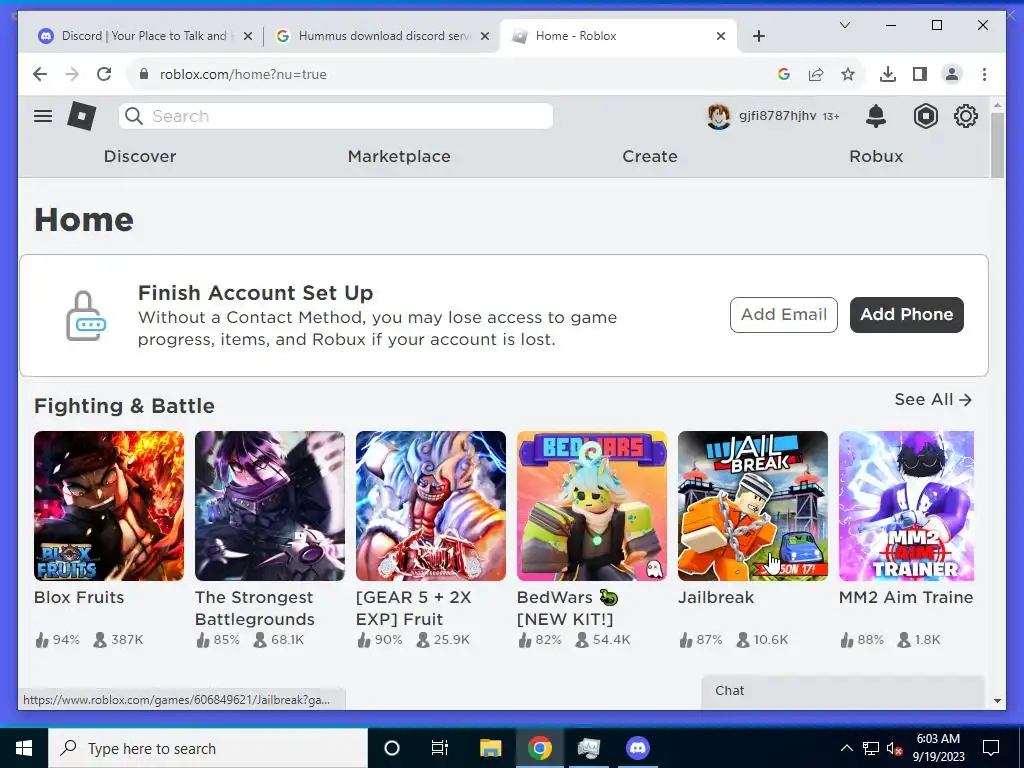Click the Add Phone button
This screenshot has height=768, width=1024.
(x=906, y=315)
